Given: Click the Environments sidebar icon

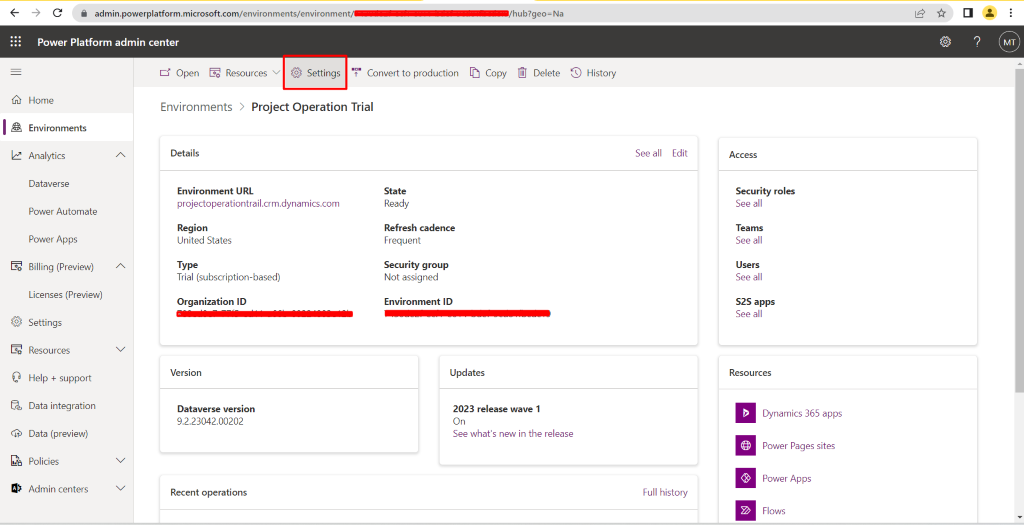Looking at the screenshot, I should point(16,127).
